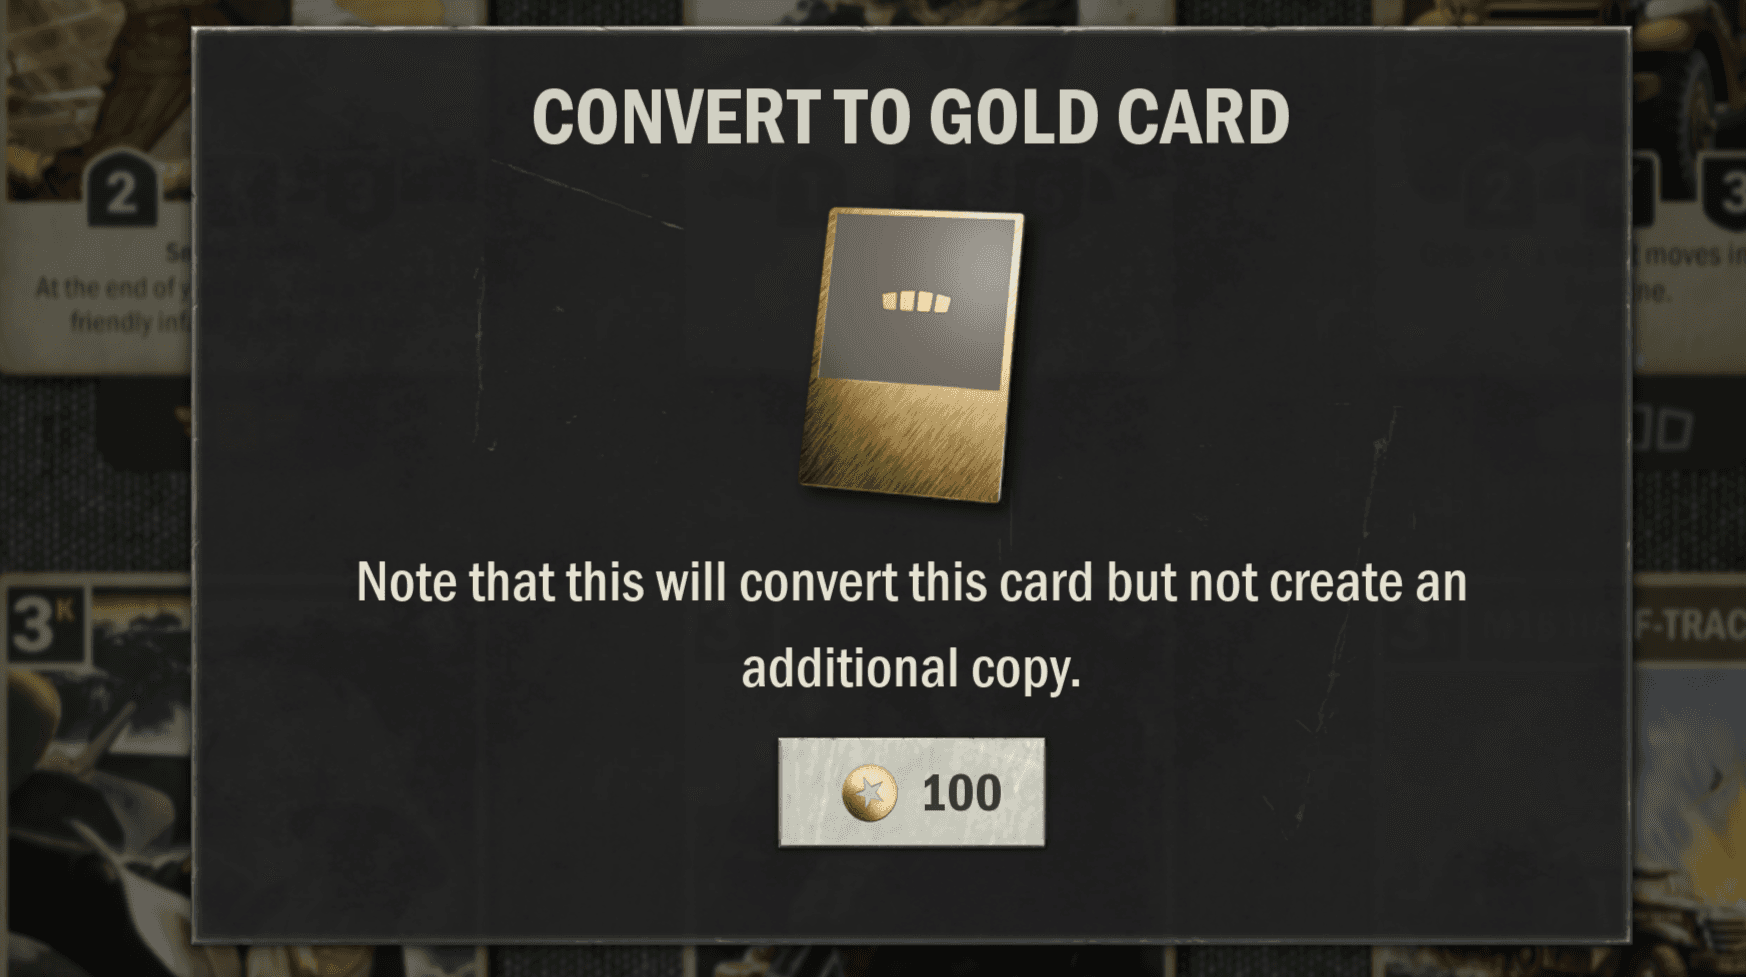Click the dimmed "At the end of" card text
Screen dimensions: 1746x977
coord(104,288)
